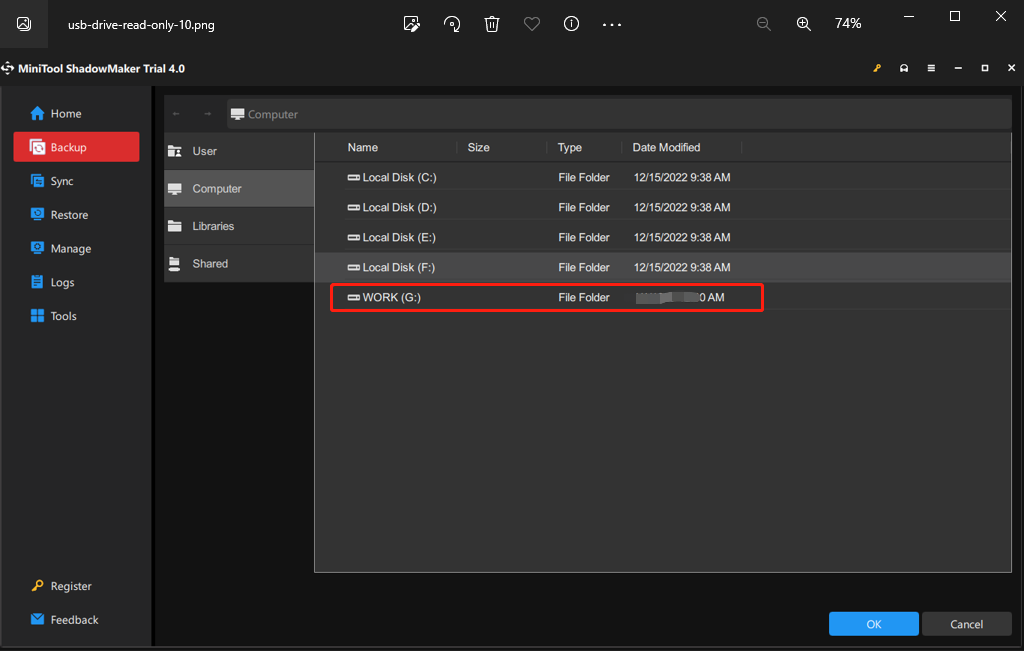
Task: Click the back navigation arrow
Action: click(x=176, y=114)
